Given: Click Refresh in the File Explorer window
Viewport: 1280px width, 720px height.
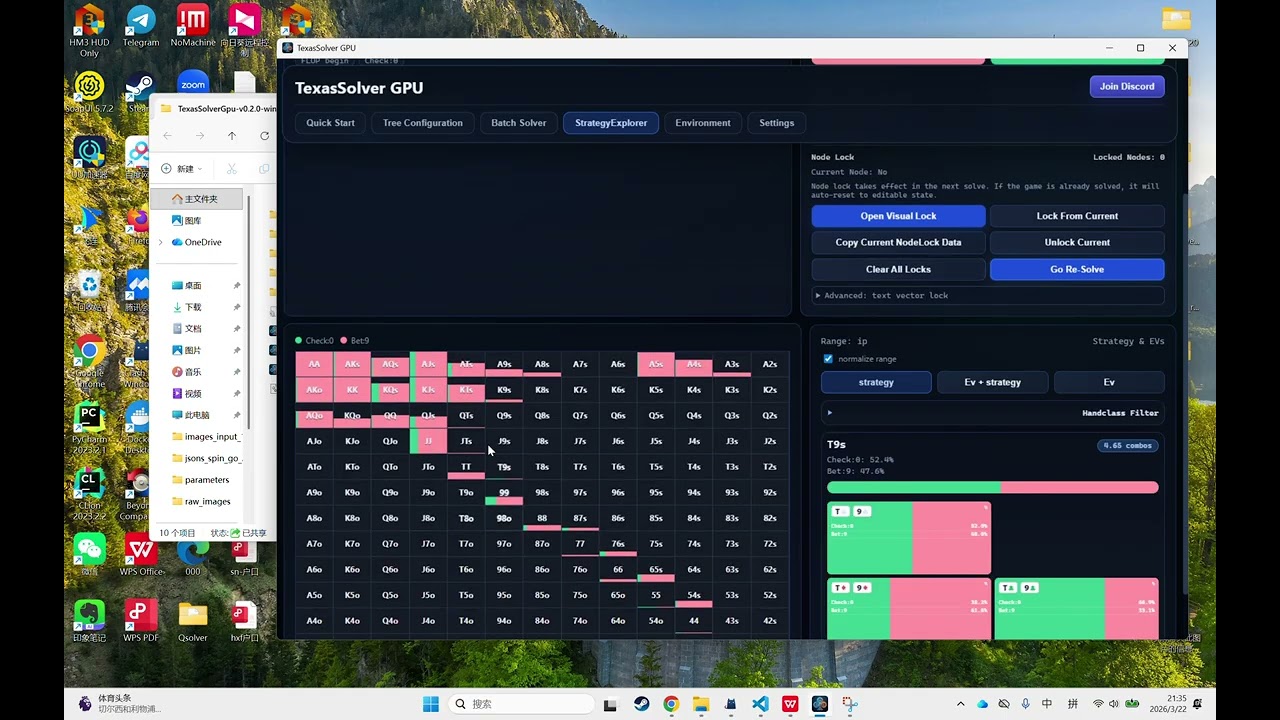Looking at the screenshot, I should coord(264,136).
